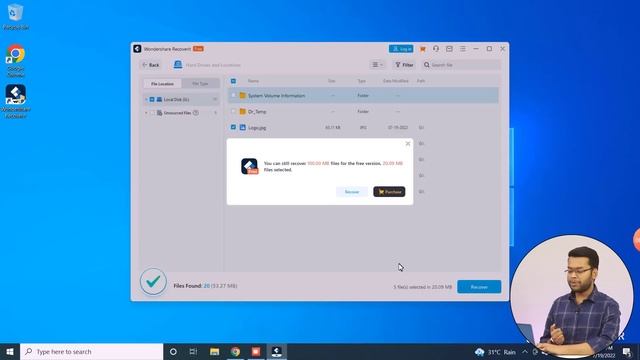Go Back to the previous screen
The image size is (640, 360).
point(151,65)
